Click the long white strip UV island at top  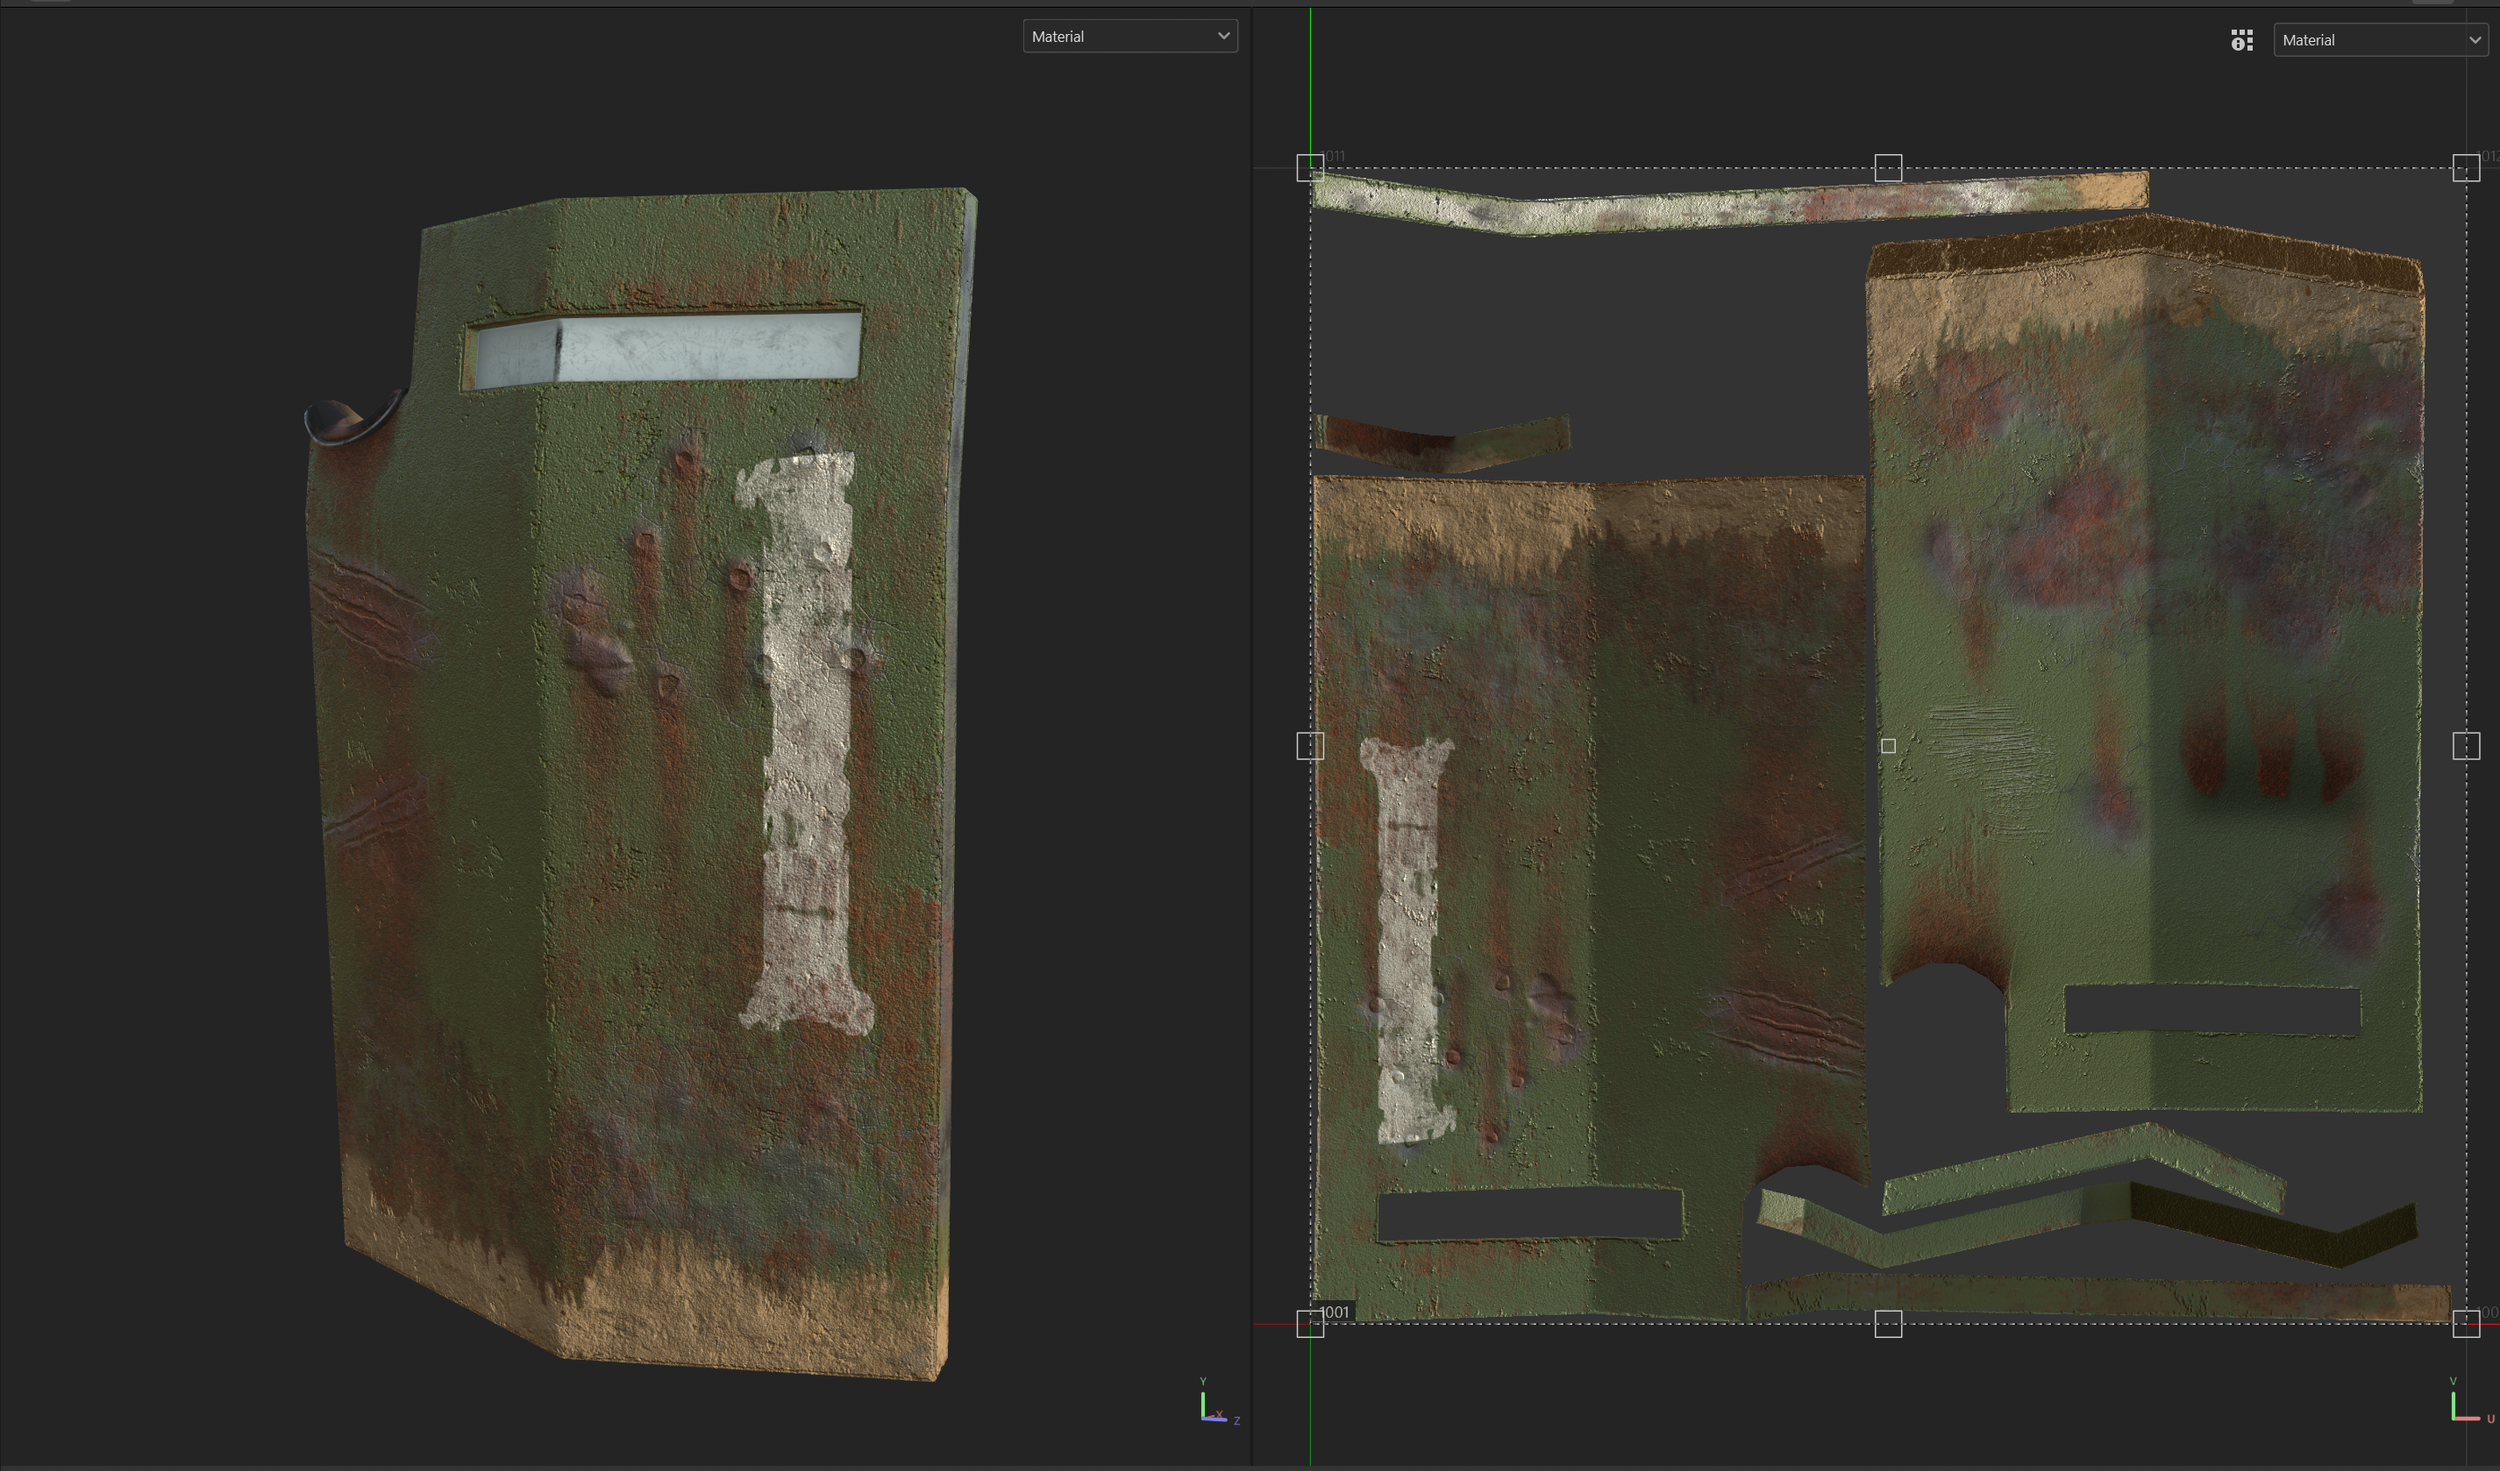[x=1730, y=203]
